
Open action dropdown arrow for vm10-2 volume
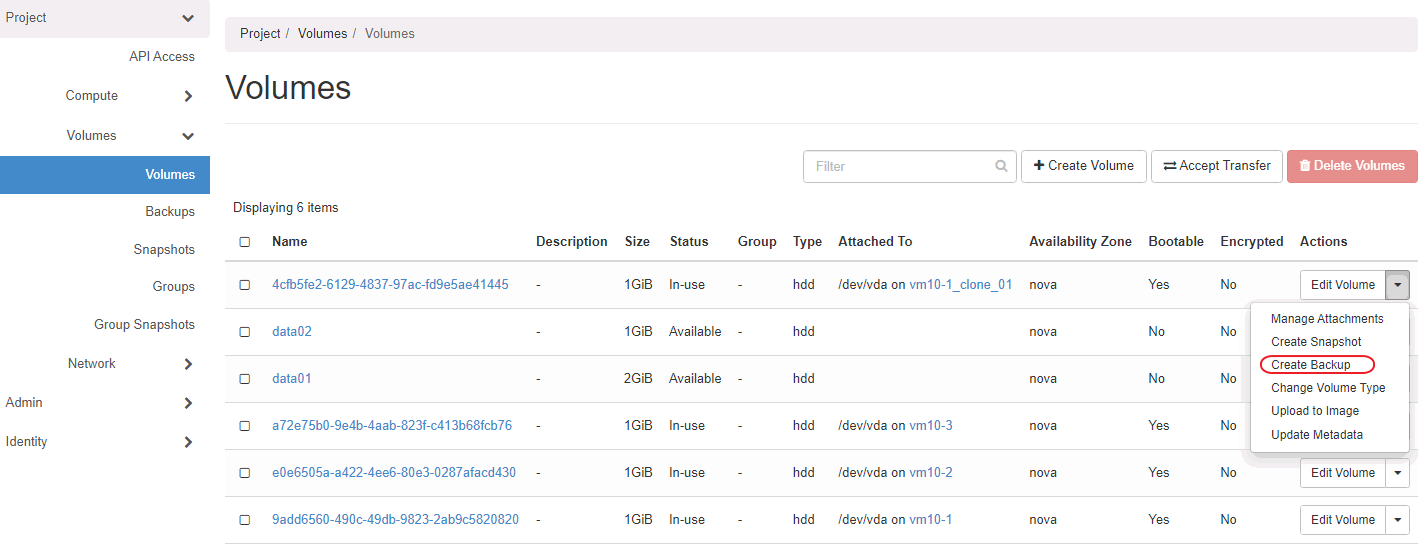(1398, 473)
